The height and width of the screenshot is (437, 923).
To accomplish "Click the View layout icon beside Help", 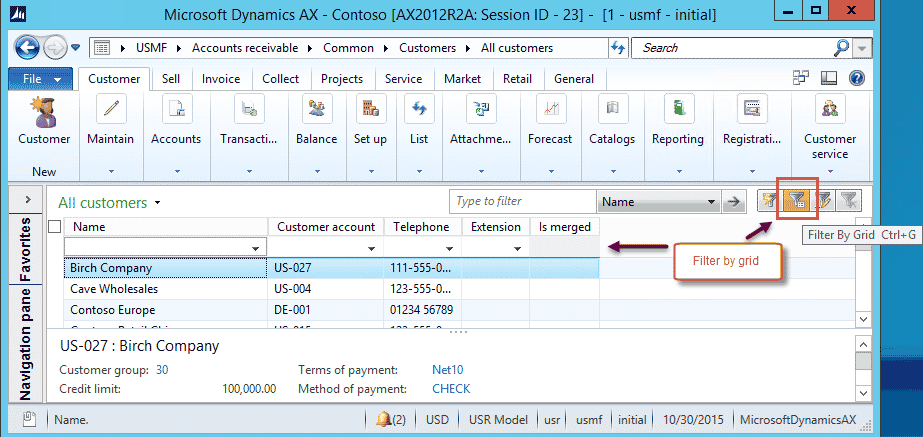I will pos(829,78).
